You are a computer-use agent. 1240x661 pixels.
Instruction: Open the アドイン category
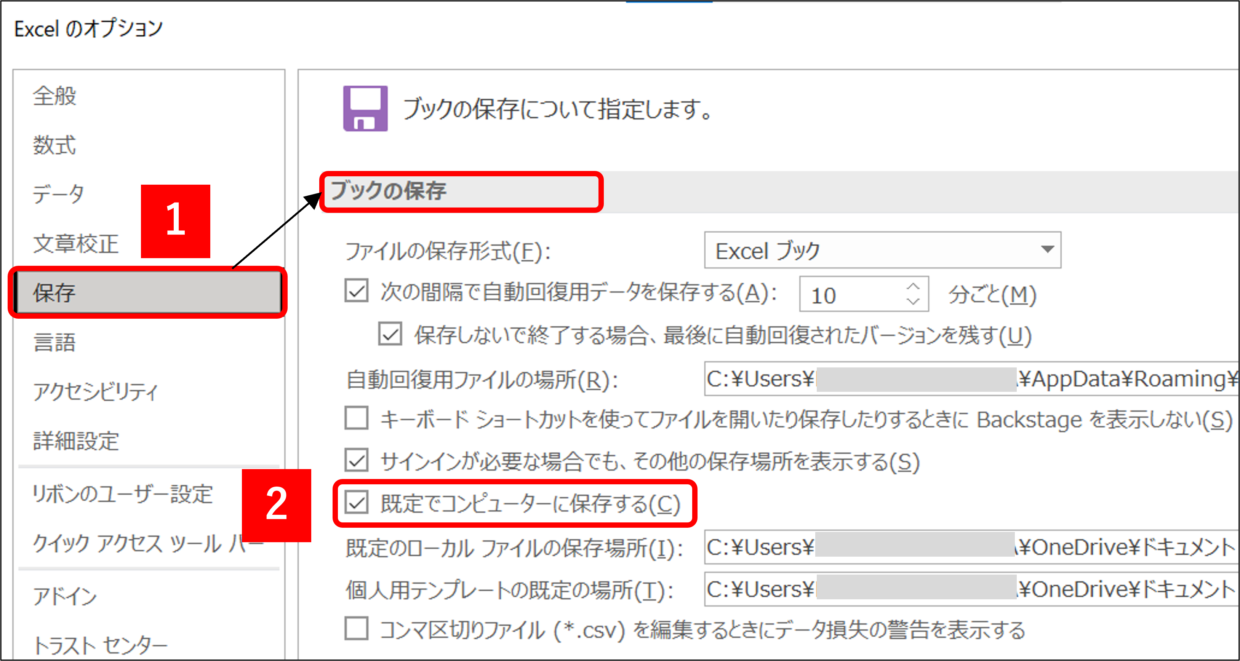coord(65,596)
